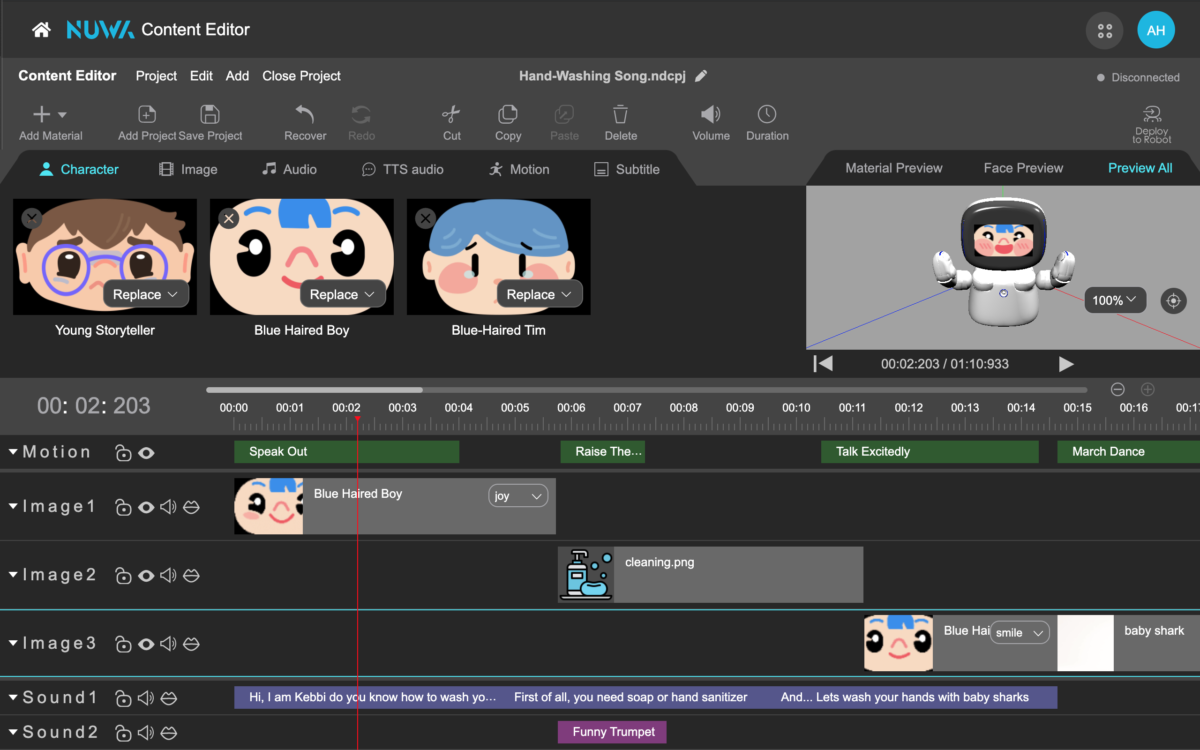This screenshot has height=750, width=1200.
Task: Open the joy expression dropdown
Action: tap(518, 496)
